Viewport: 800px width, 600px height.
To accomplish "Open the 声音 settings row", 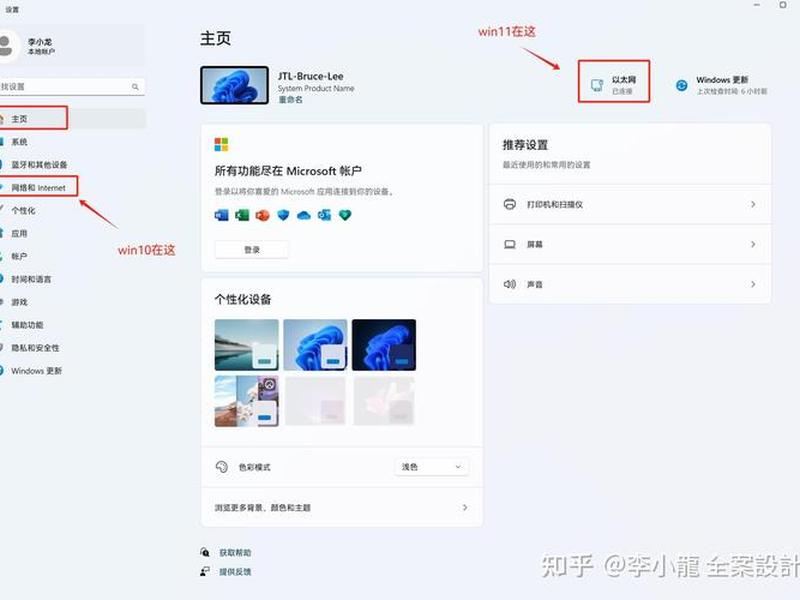I will pyautogui.click(x=630, y=284).
